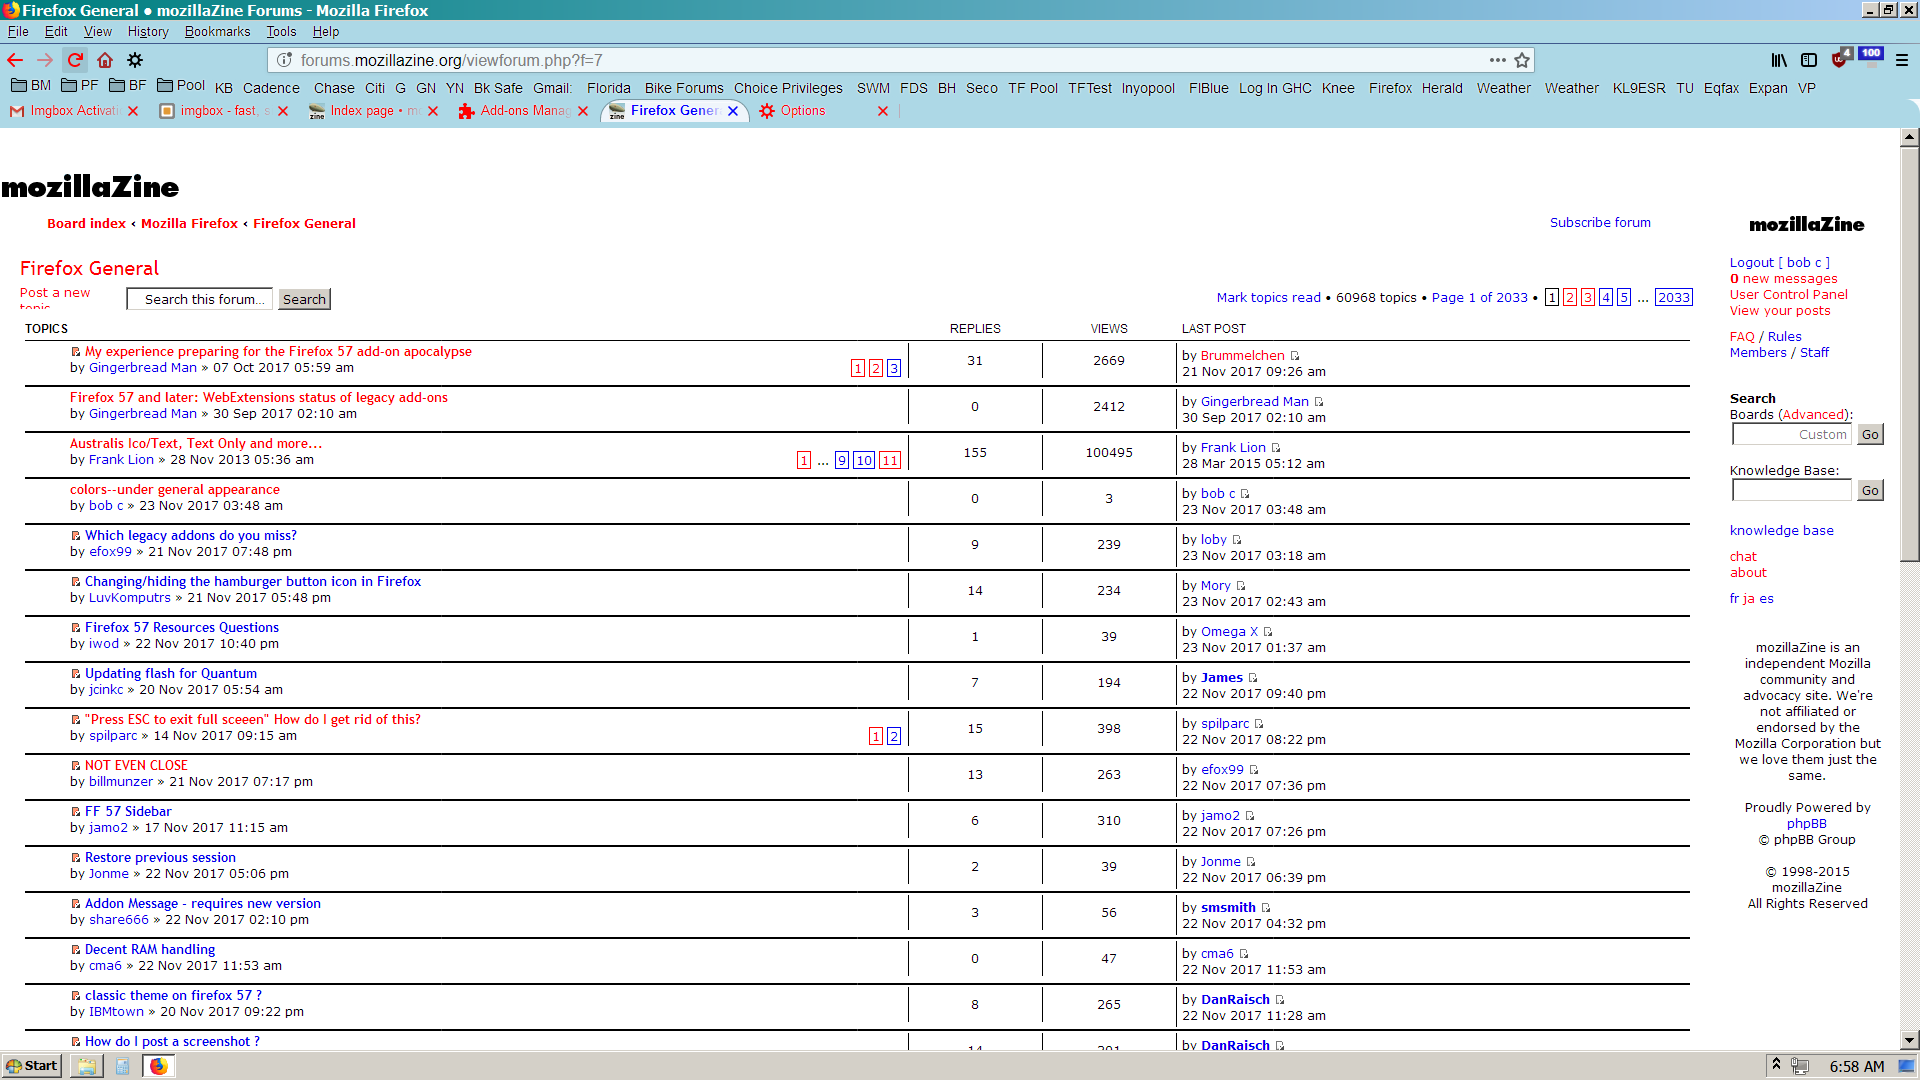1920x1080 pixels.
Task: Close the Options tab
Action: tap(883, 111)
